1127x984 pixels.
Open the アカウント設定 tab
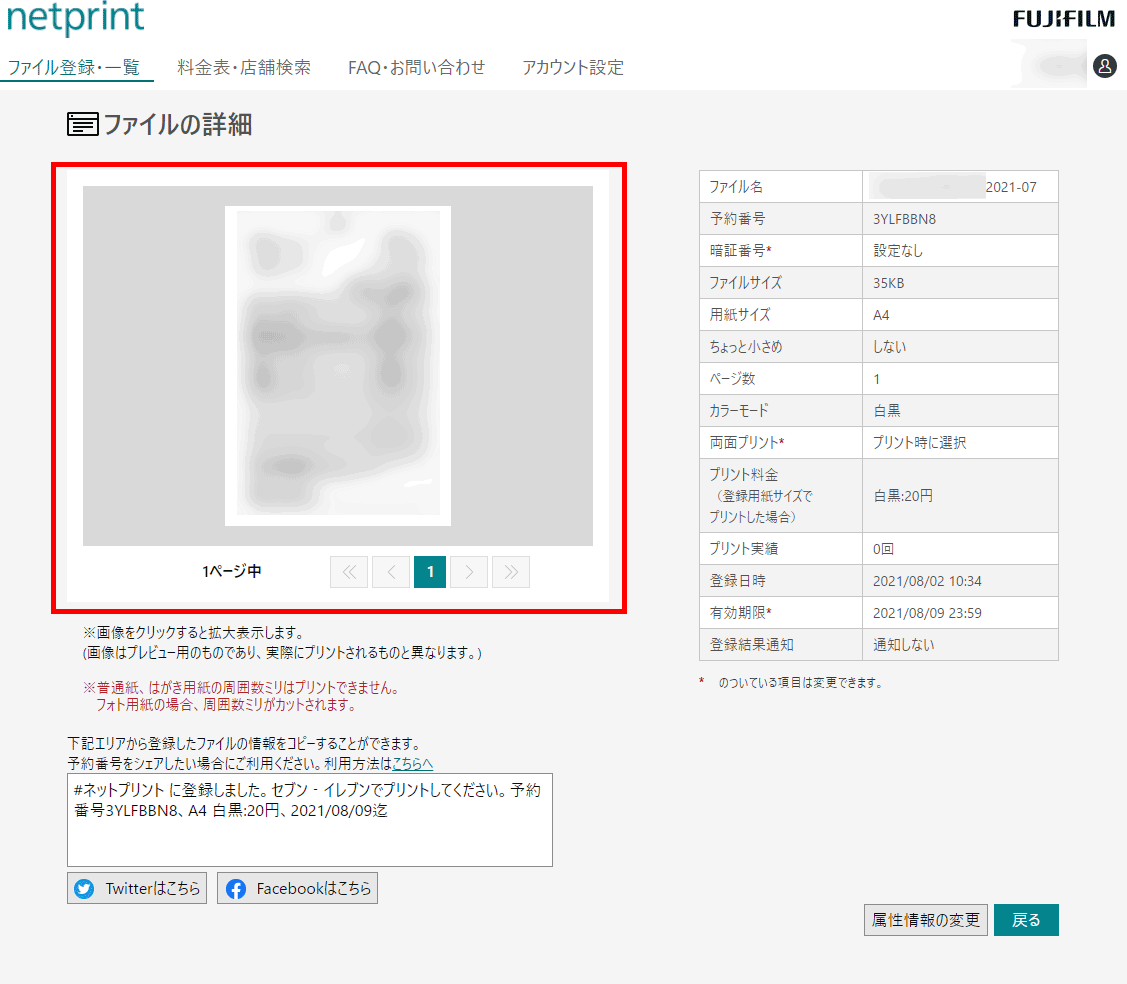tap(571, 67)
